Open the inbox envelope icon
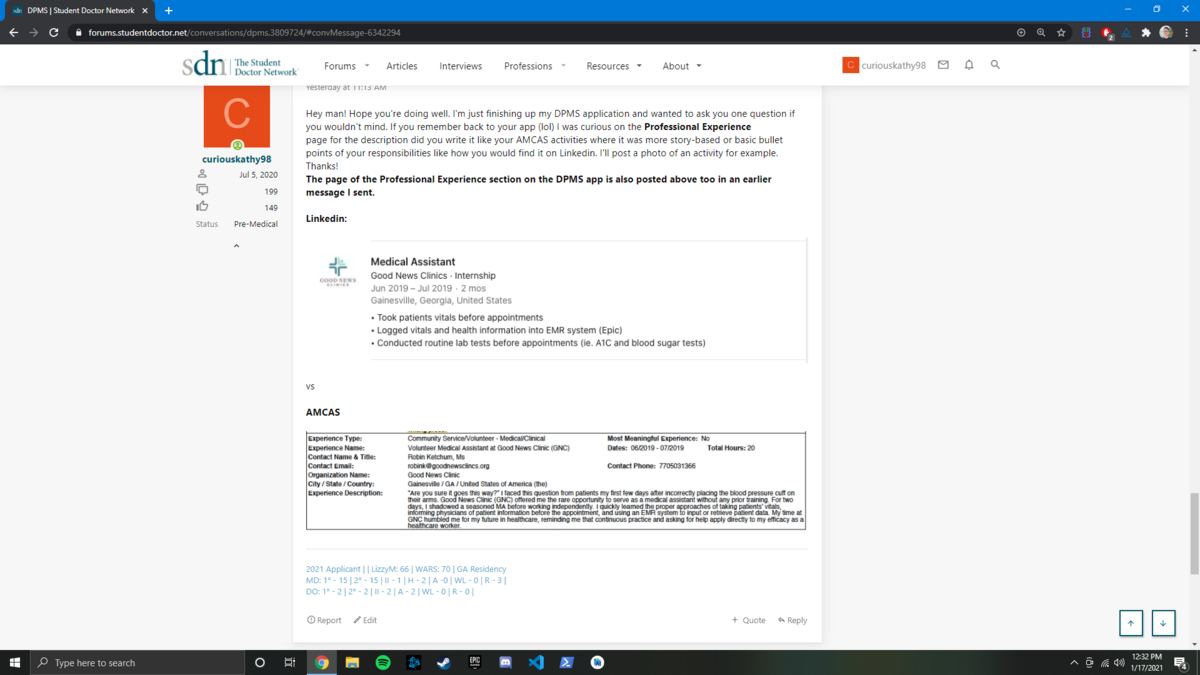Viewport: 1200px width, 675px height. pos(943,65)
